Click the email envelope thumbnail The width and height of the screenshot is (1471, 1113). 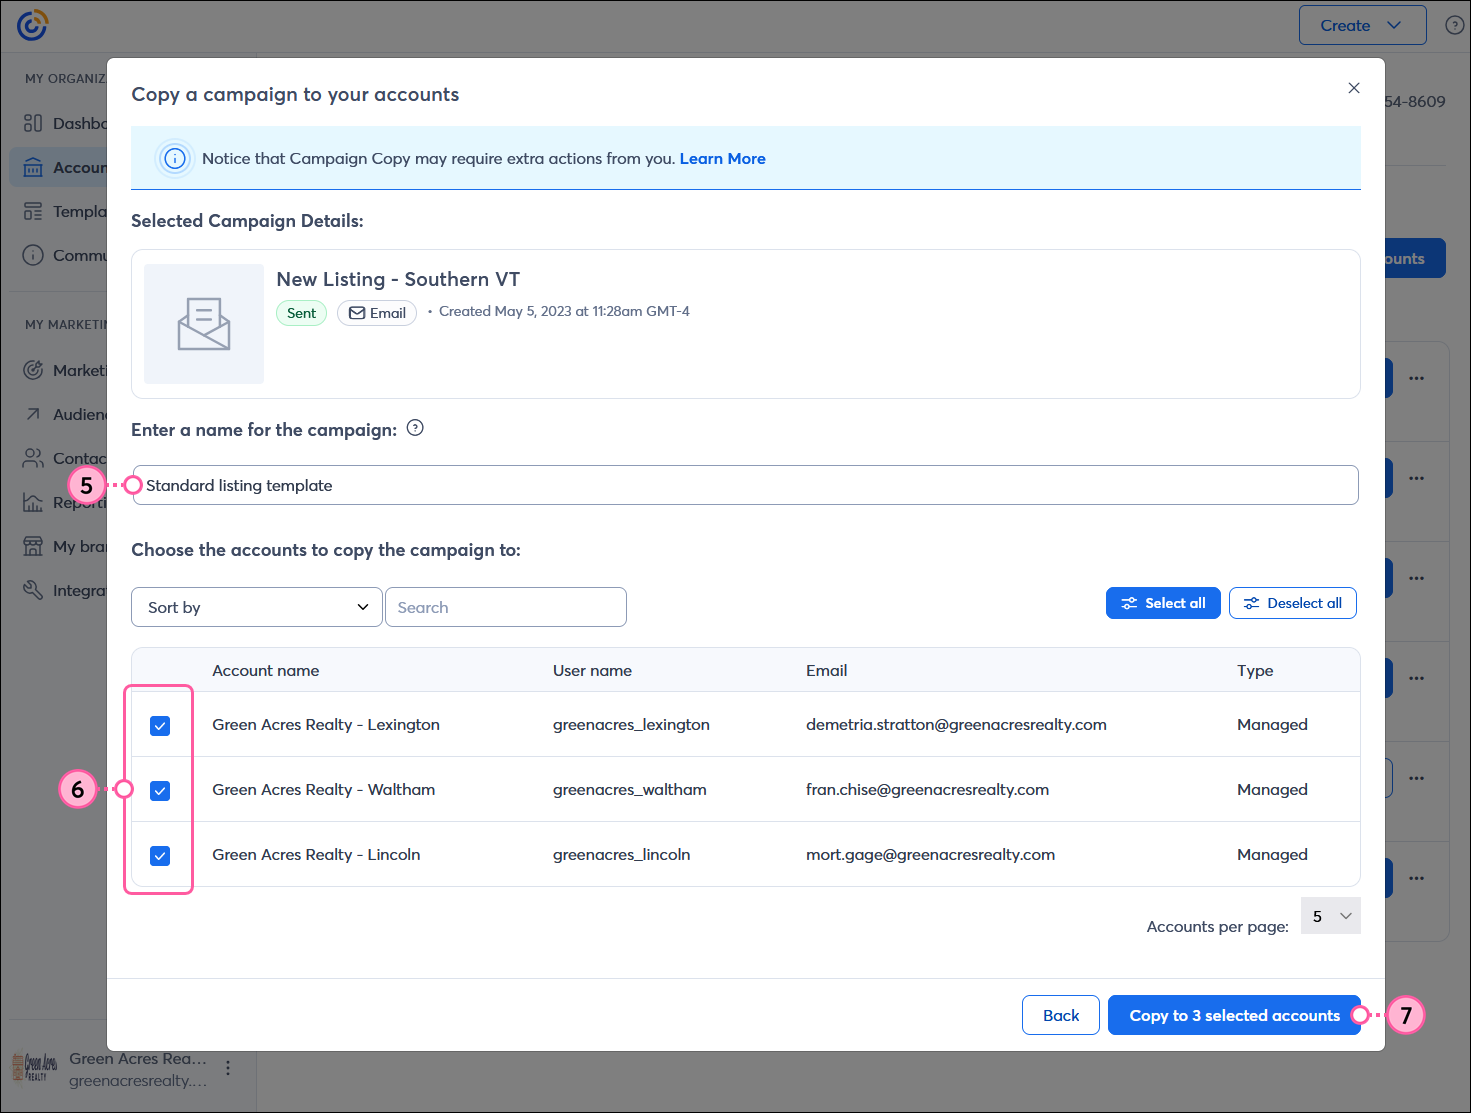204,324
